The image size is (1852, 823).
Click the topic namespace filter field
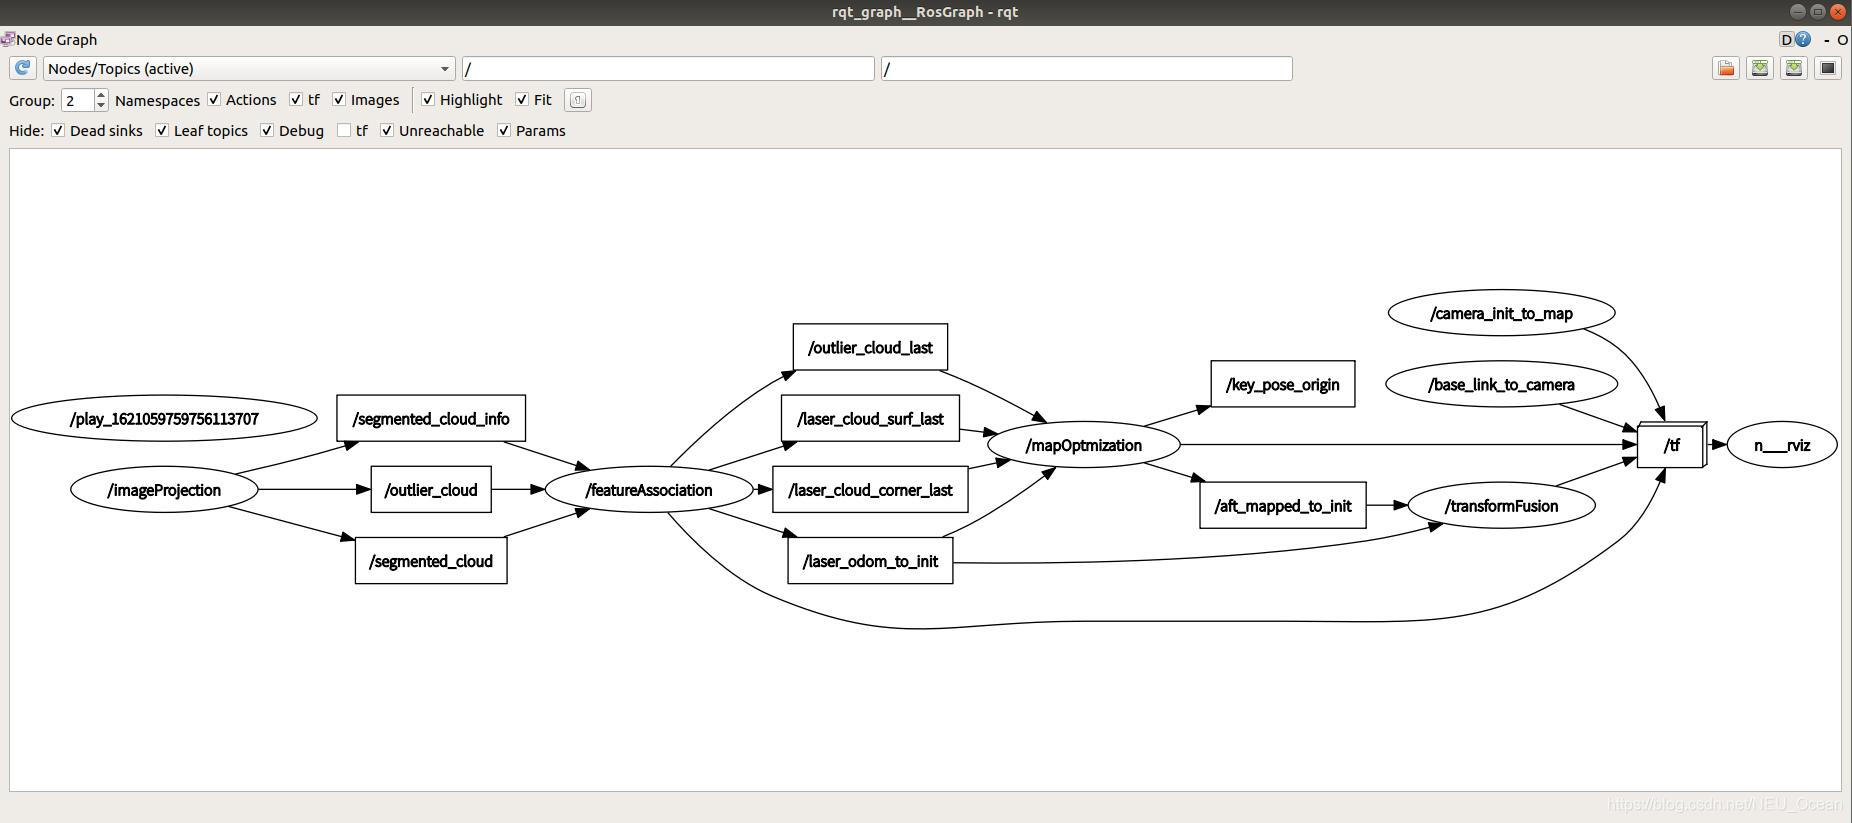[1087, 68]
